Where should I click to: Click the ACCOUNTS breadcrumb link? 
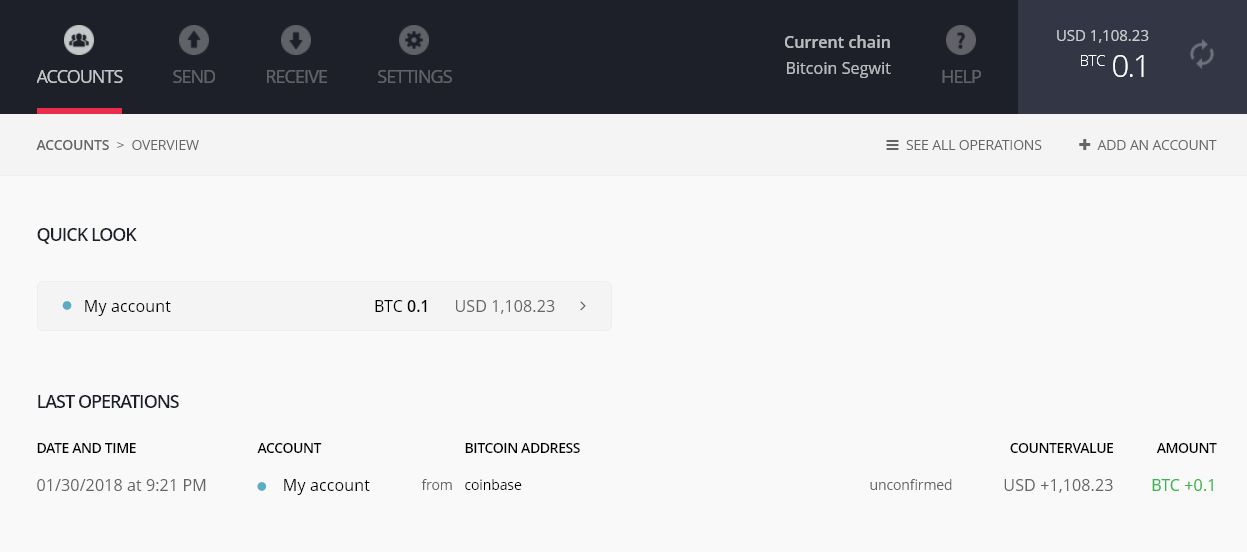coord(73,145)
